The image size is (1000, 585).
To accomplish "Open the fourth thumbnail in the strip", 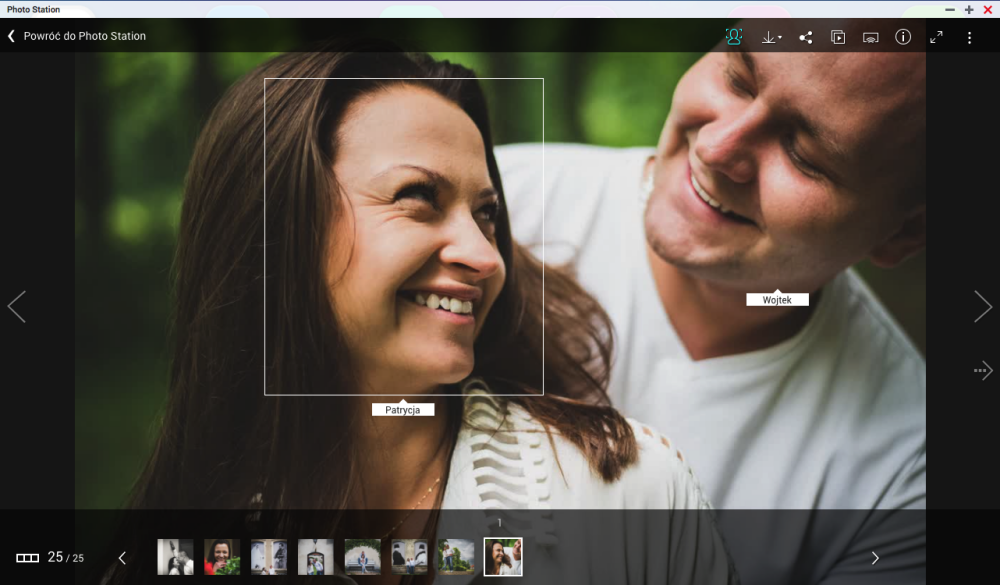I will (x=316, y=557).
